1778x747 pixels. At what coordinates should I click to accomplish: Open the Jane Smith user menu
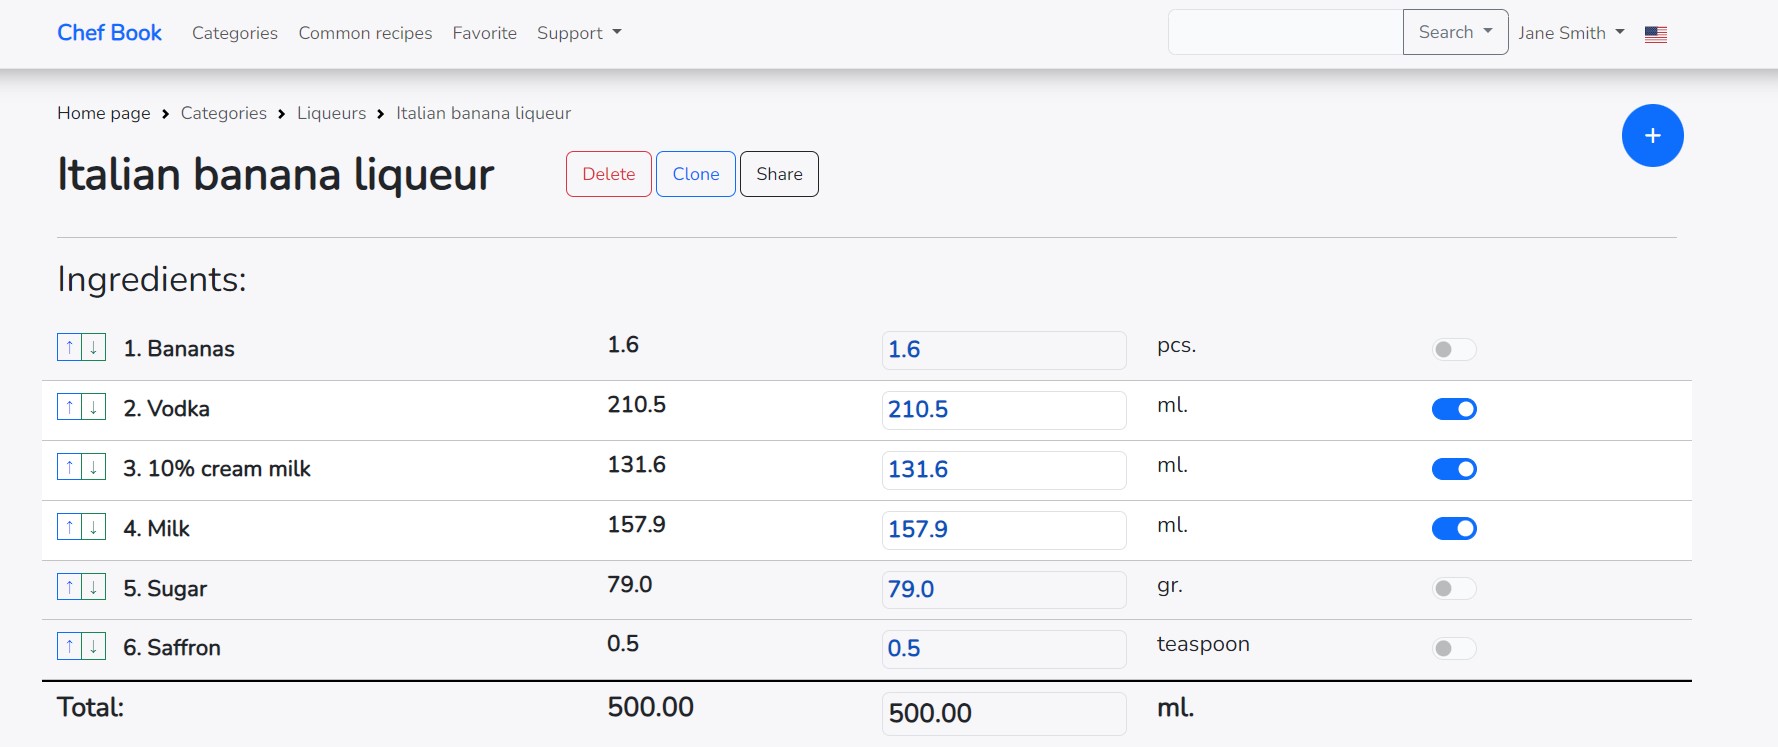click(x=1570, y=33)
